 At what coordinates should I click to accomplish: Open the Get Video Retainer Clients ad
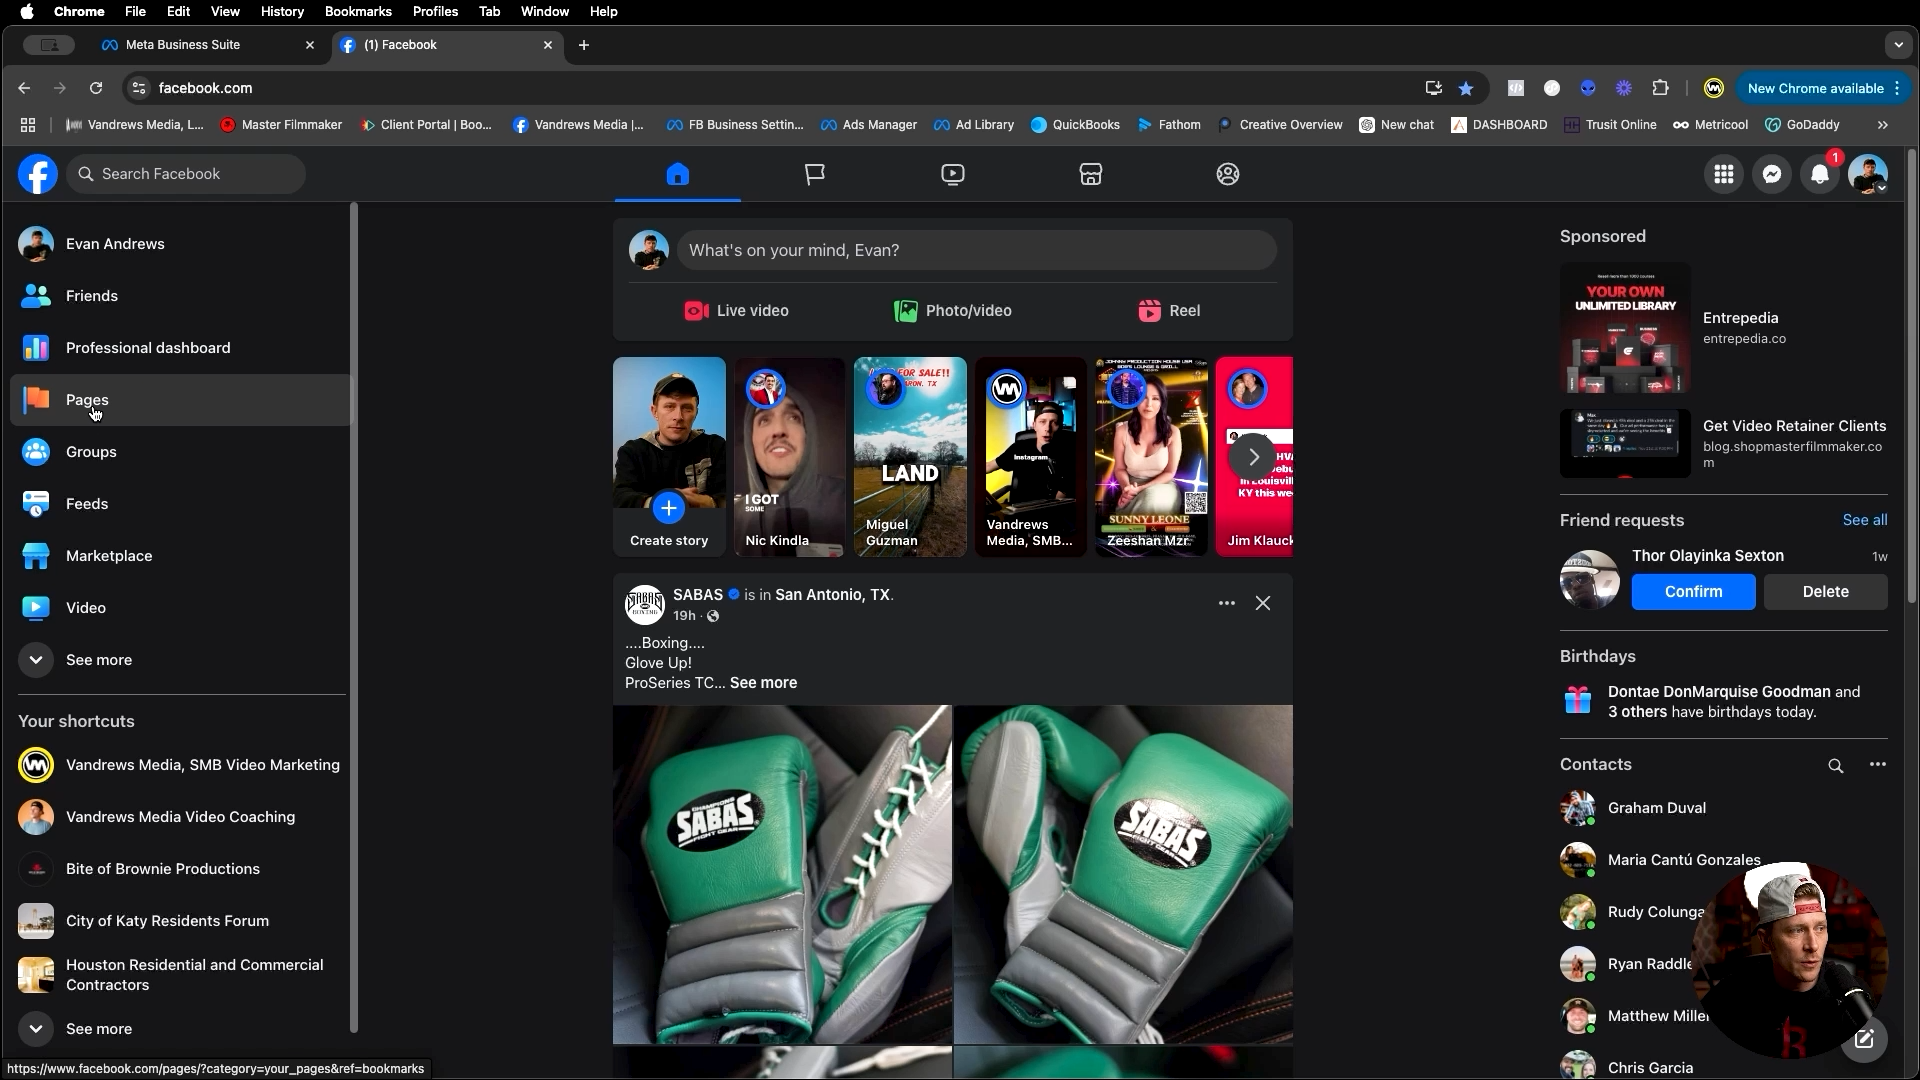coord(1724,444)
